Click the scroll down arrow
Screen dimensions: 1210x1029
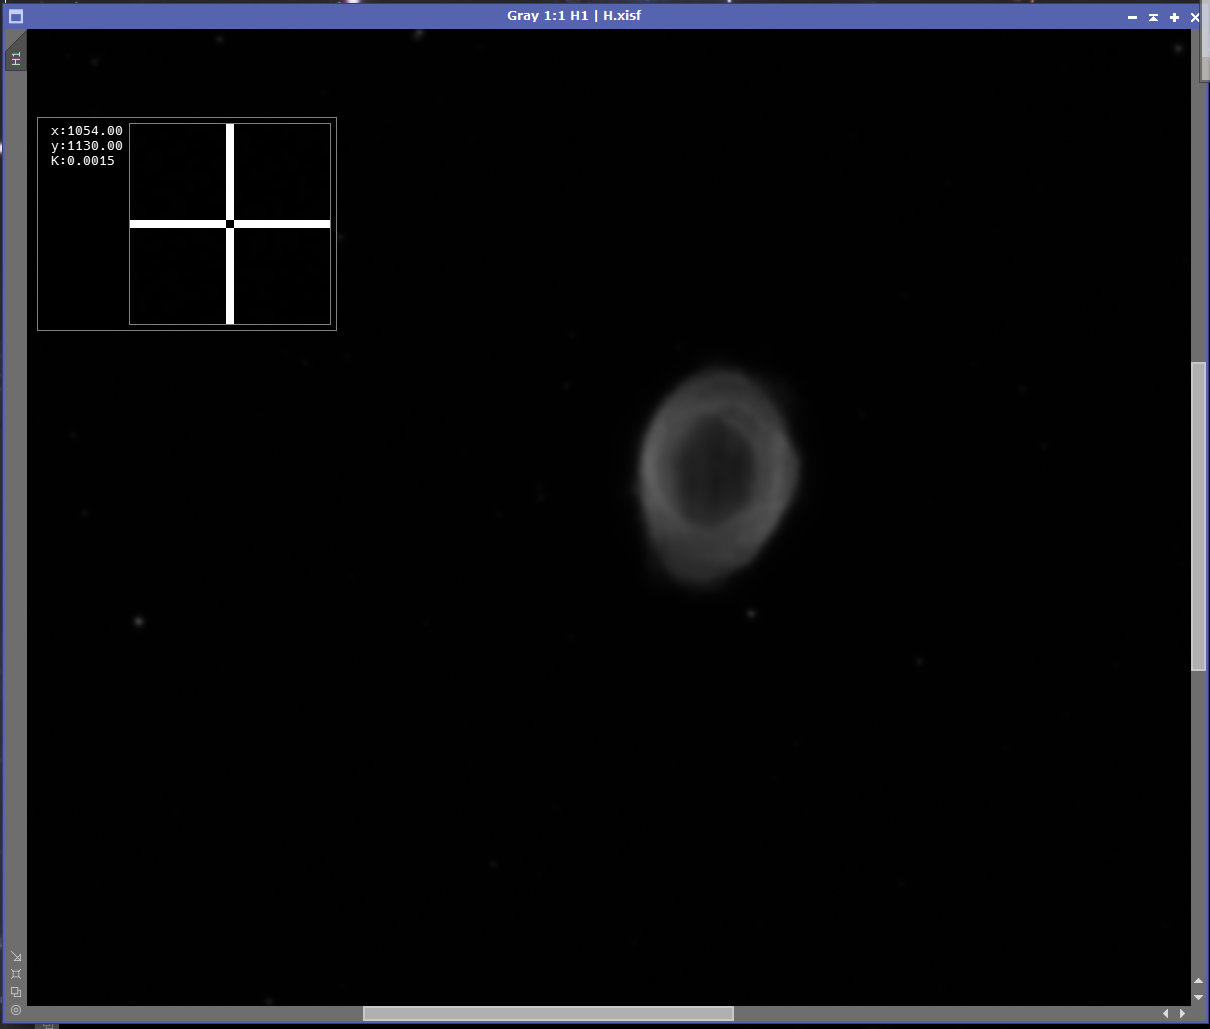(x=1199, y=997)
